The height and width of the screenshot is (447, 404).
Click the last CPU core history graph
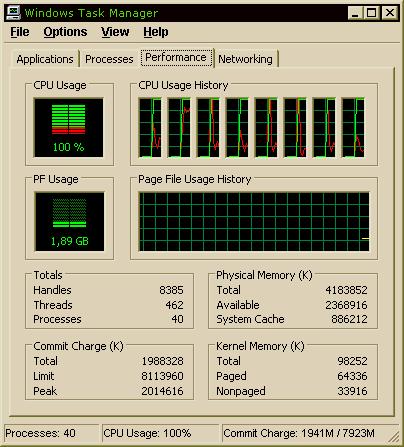pyautogui.click(x=353, y=127)
